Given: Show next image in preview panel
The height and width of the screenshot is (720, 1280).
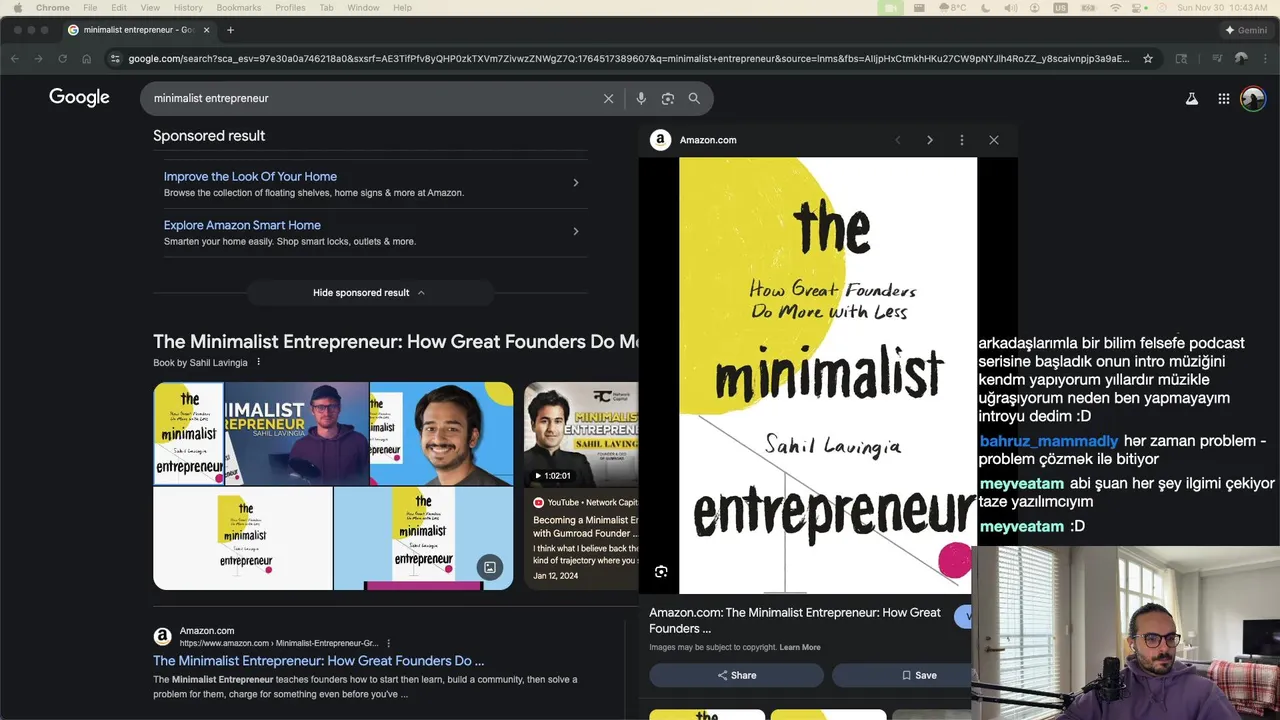Looking at the screenshot, I should click(929, 140).
